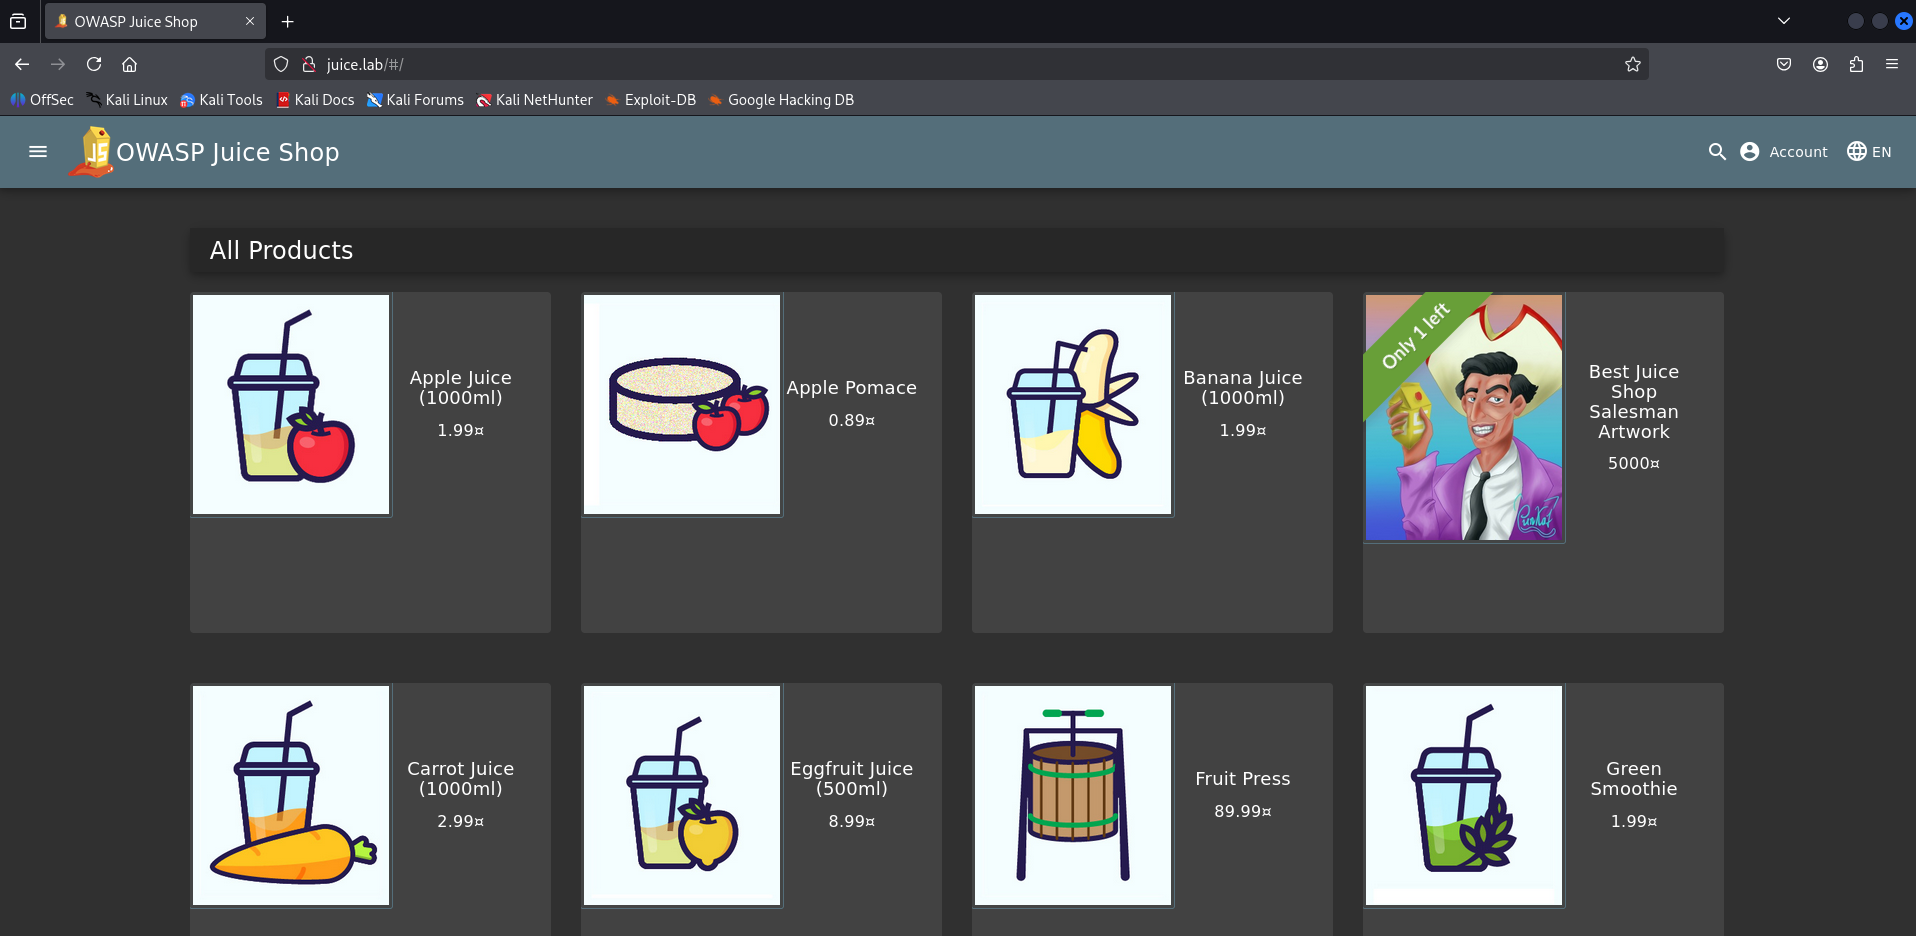1916x936 pixels.
Task: Open the Firefox account icon
Action: (x=1820, y=64)
